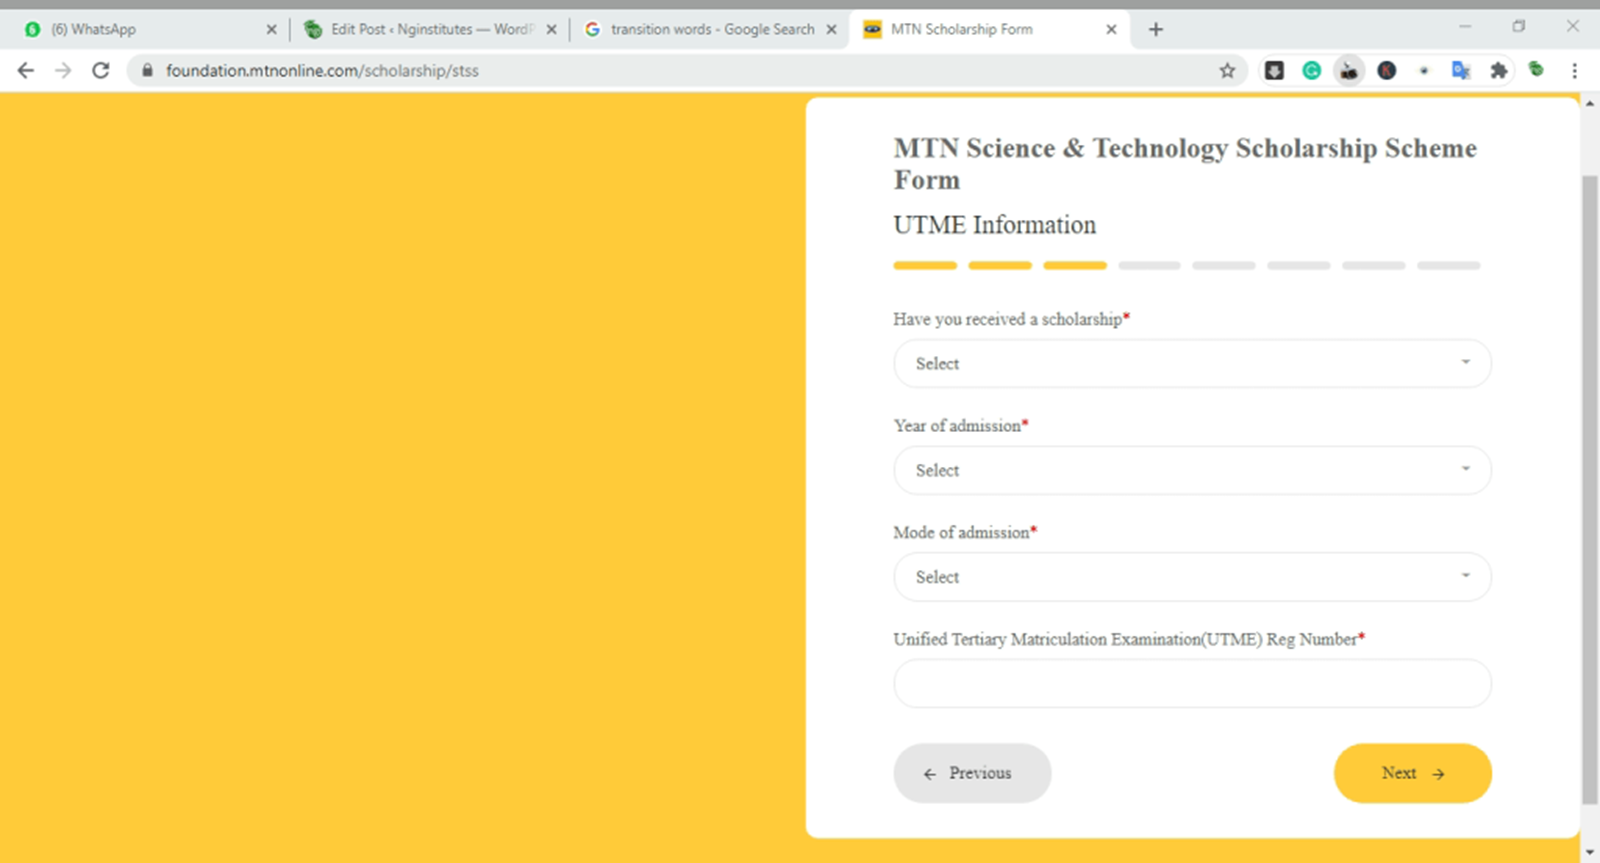This screenshot has height=863, width=1600.
Task: Click the page scrollbar up arrow
Action: click(1590, 103)
